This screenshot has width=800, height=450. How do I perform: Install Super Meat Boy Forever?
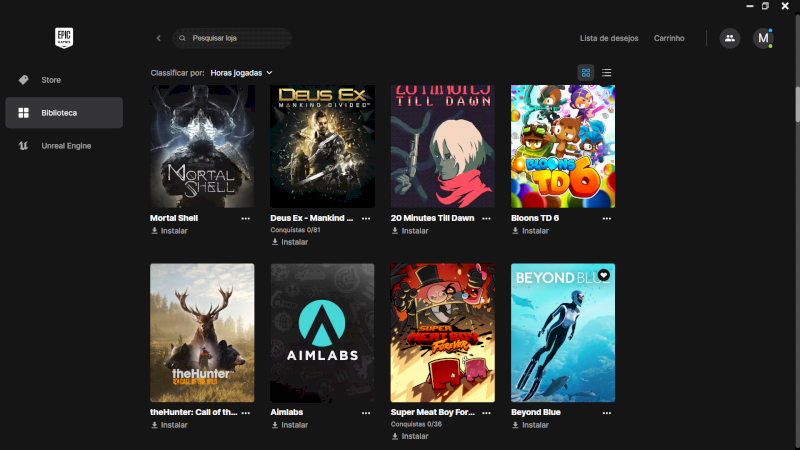pyautogui.click(x=410, y=436)
